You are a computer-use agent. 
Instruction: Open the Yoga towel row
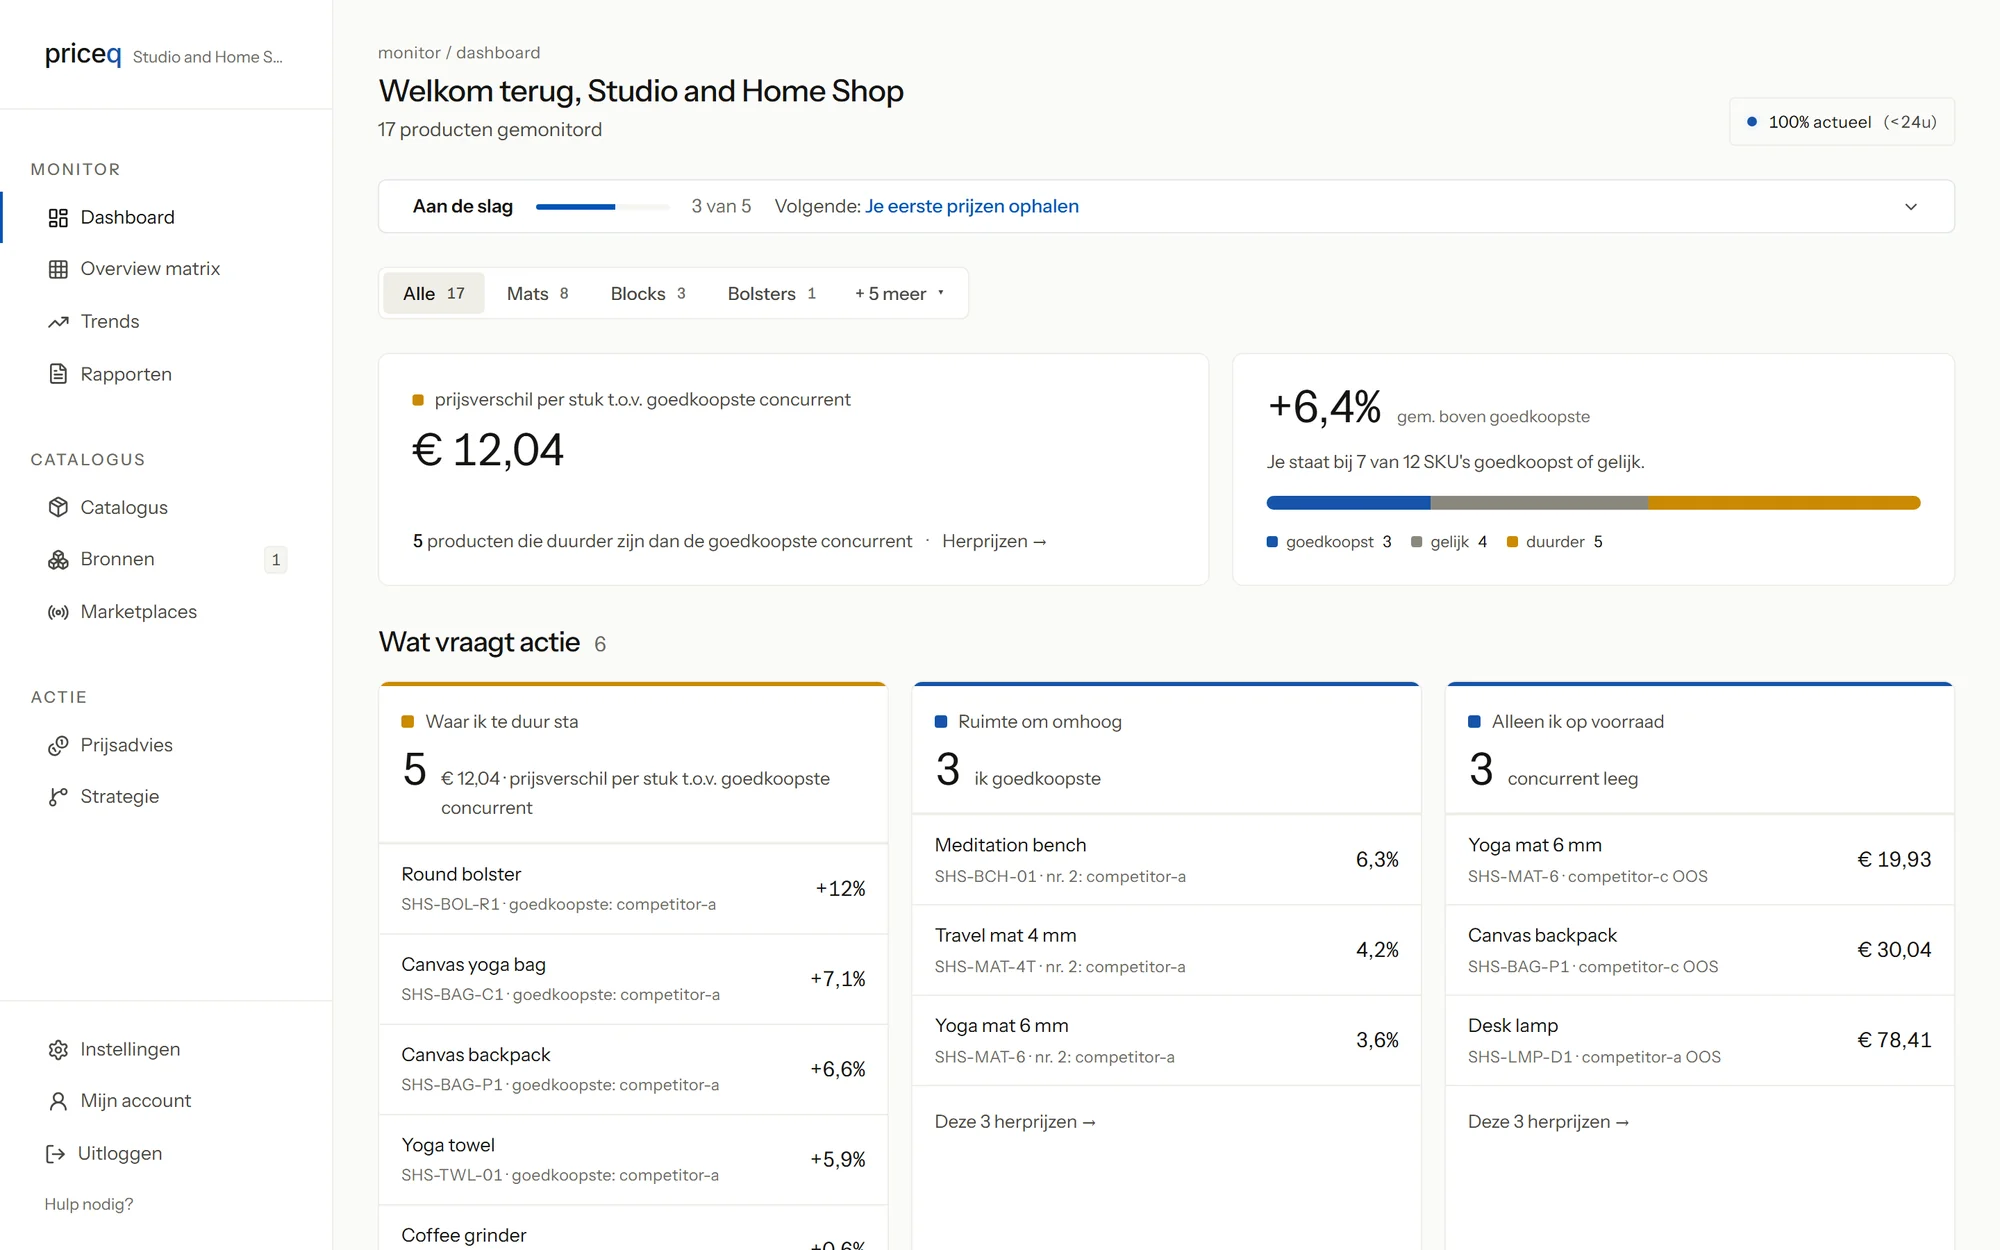coord(633,1160)
